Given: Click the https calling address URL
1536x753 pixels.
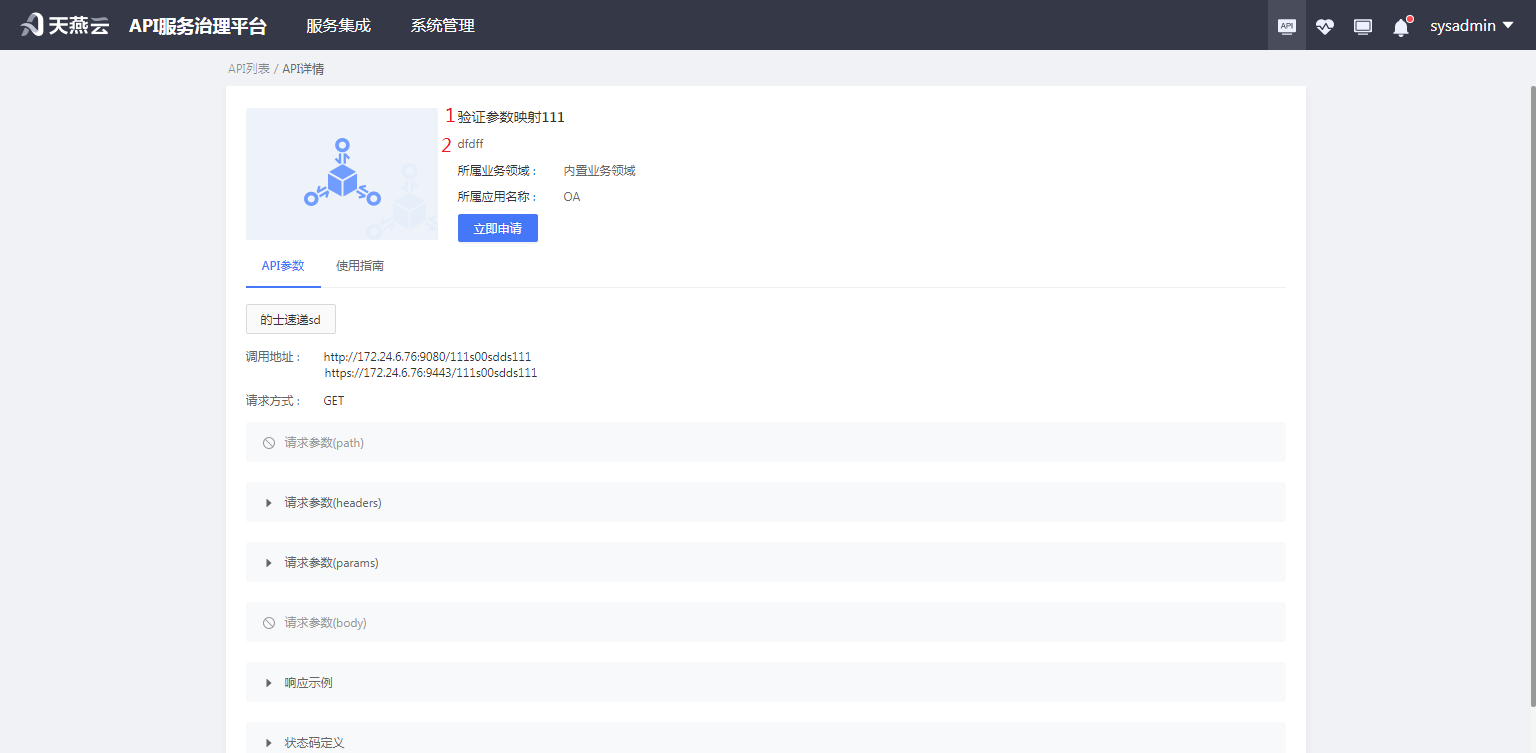Looking at the screenshot, I should click(431, 372).
